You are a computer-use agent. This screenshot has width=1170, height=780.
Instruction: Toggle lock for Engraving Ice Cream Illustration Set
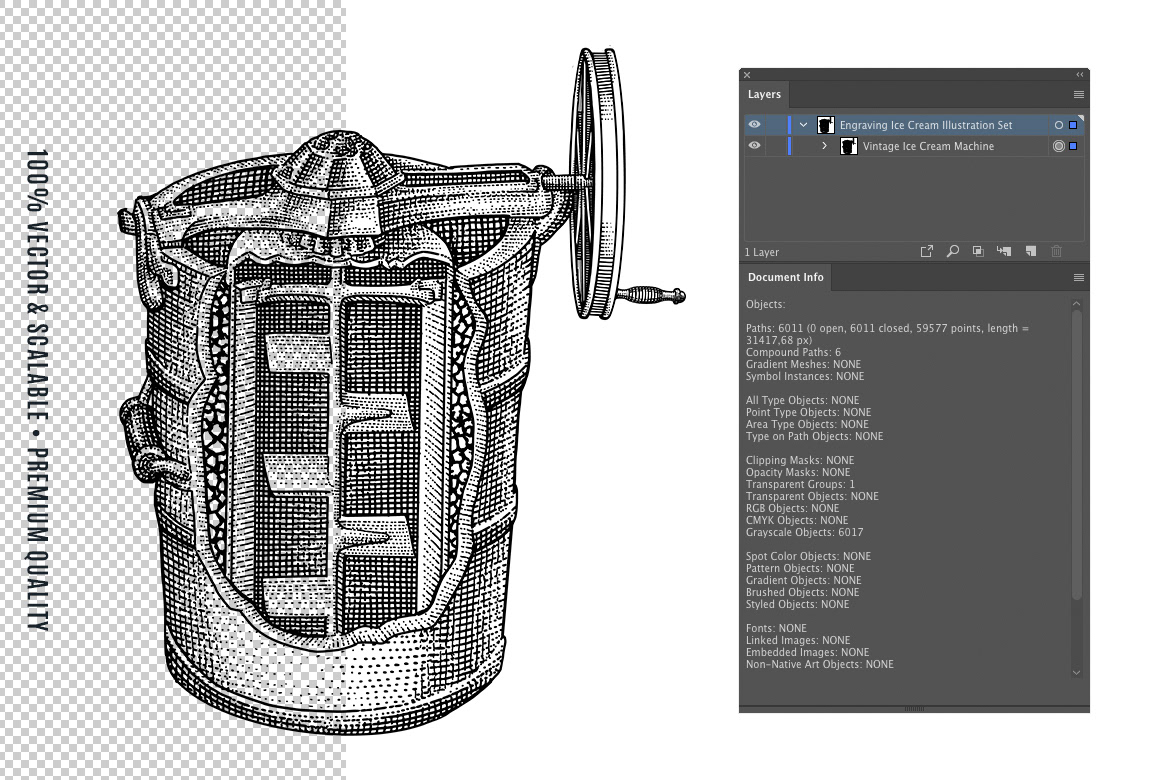click(775, 125)
